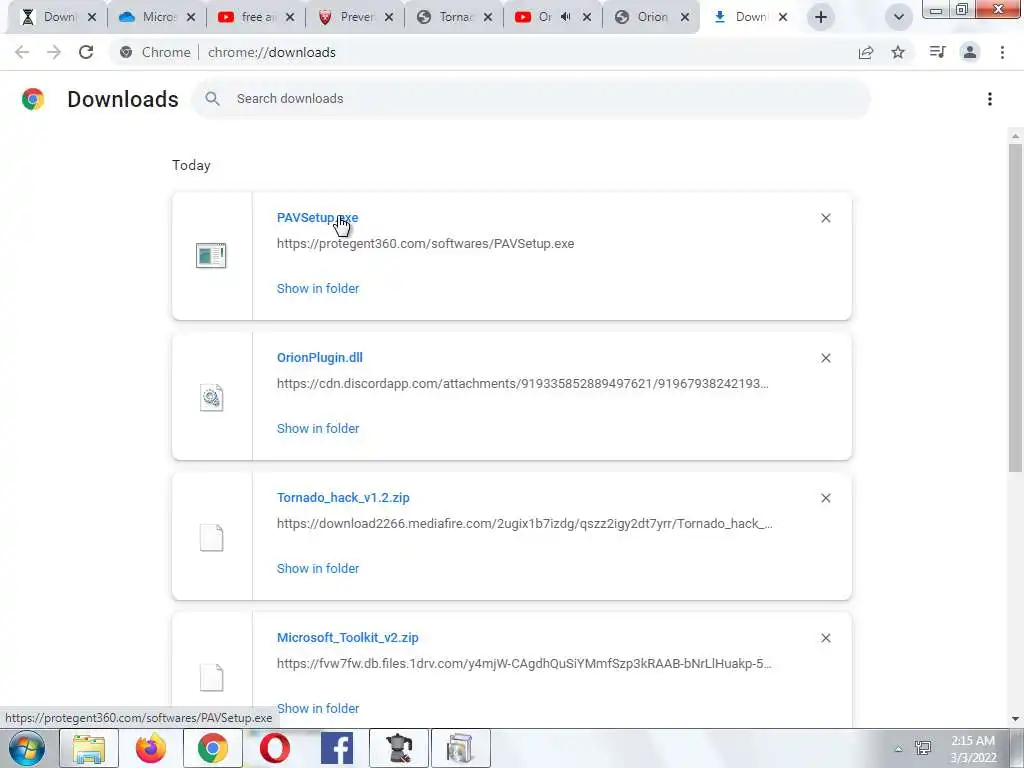Open the Chrome profile avatar
1024x768 pixels.
(970, 52)
